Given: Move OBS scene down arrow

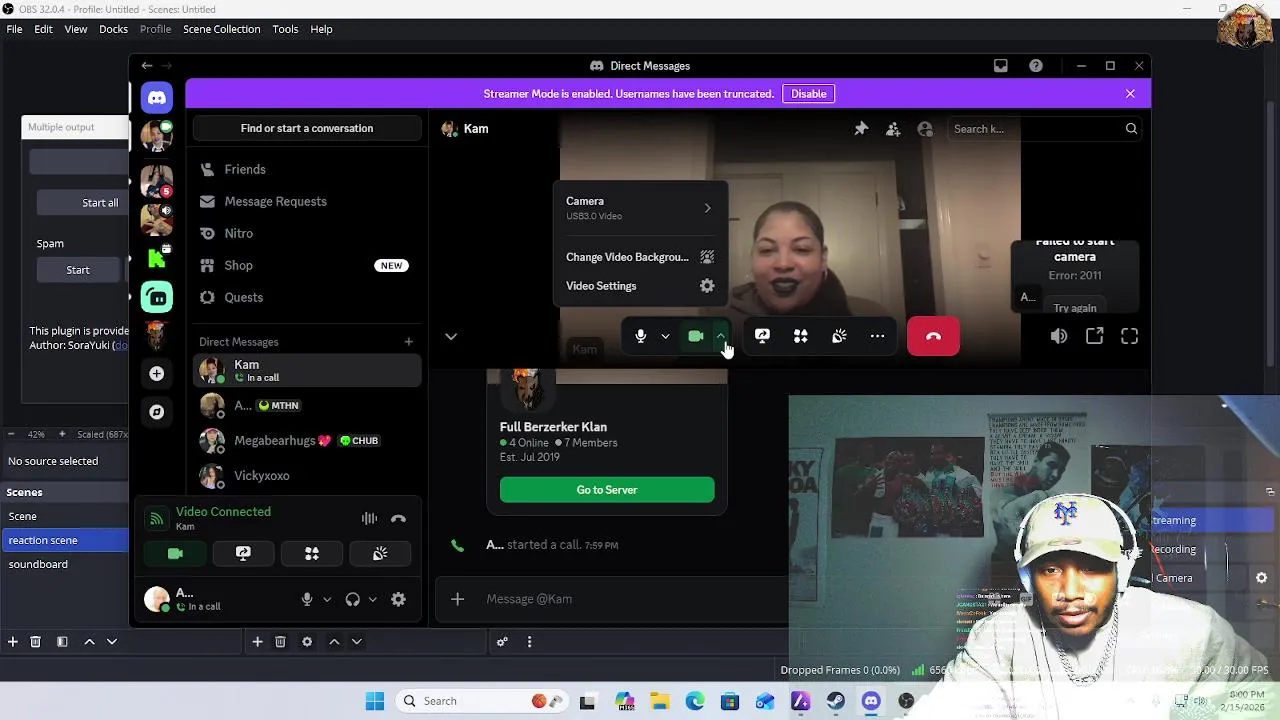Looking at the screenshot, I should pyautogui.click(x=112, y=642).
